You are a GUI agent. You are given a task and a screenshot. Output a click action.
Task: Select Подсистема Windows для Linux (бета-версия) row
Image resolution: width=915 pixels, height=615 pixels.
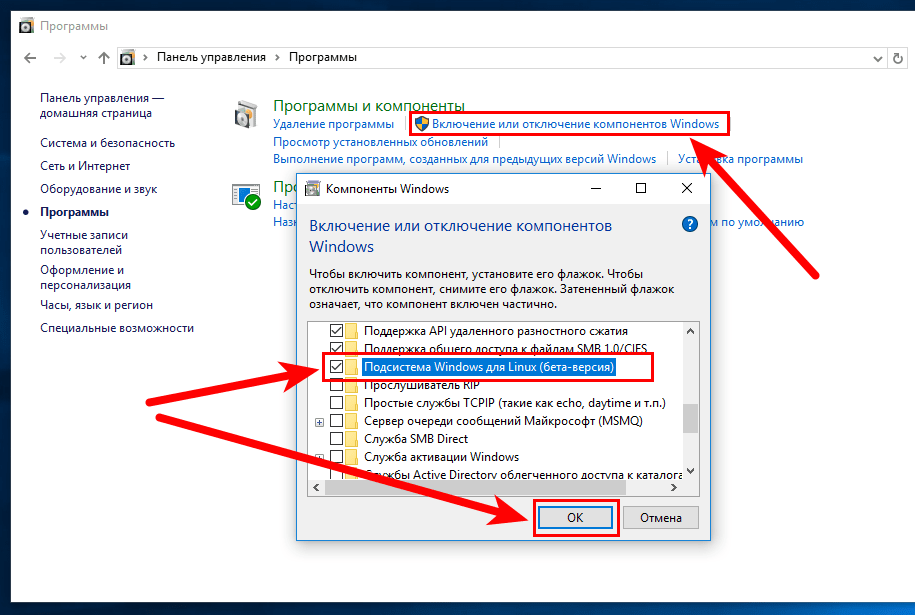pyautogui.click(x=489, y=366)
